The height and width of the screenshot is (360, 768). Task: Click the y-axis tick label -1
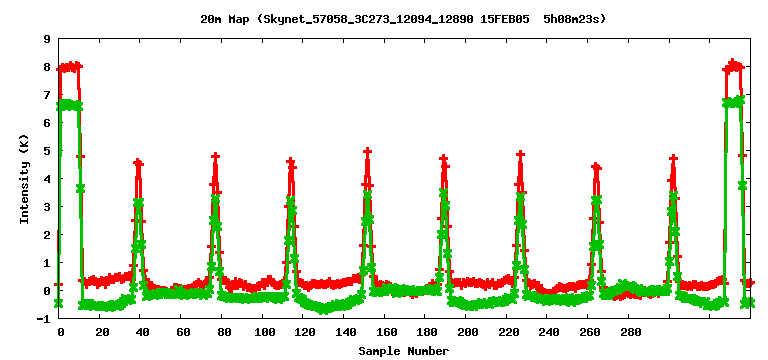point(44,318)
